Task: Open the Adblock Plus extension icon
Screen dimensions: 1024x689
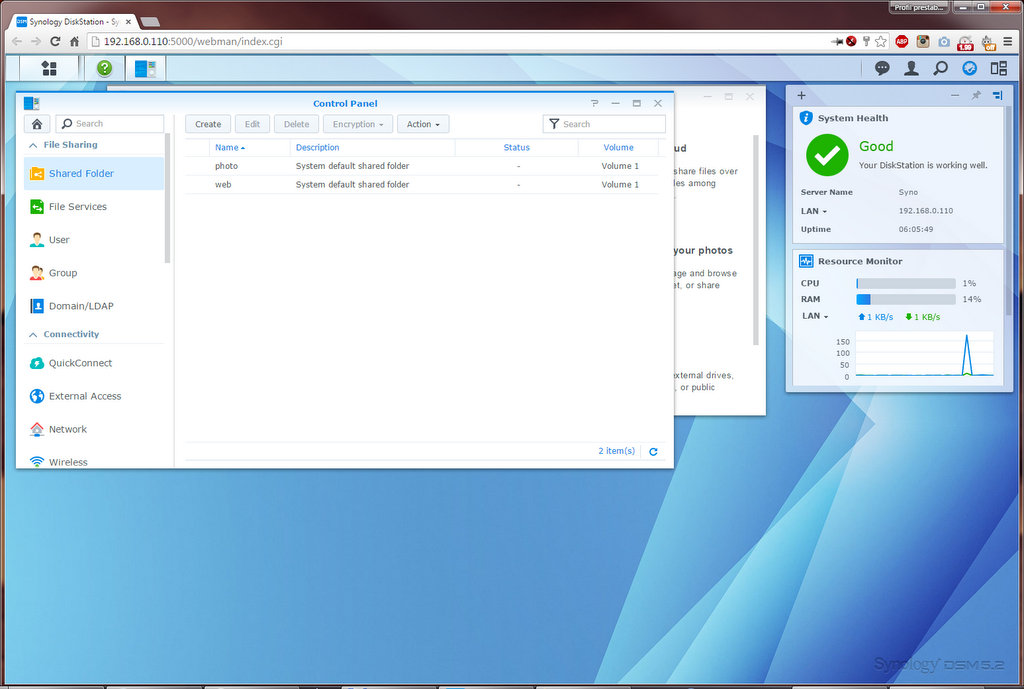Action: click(x=902, y=41)
